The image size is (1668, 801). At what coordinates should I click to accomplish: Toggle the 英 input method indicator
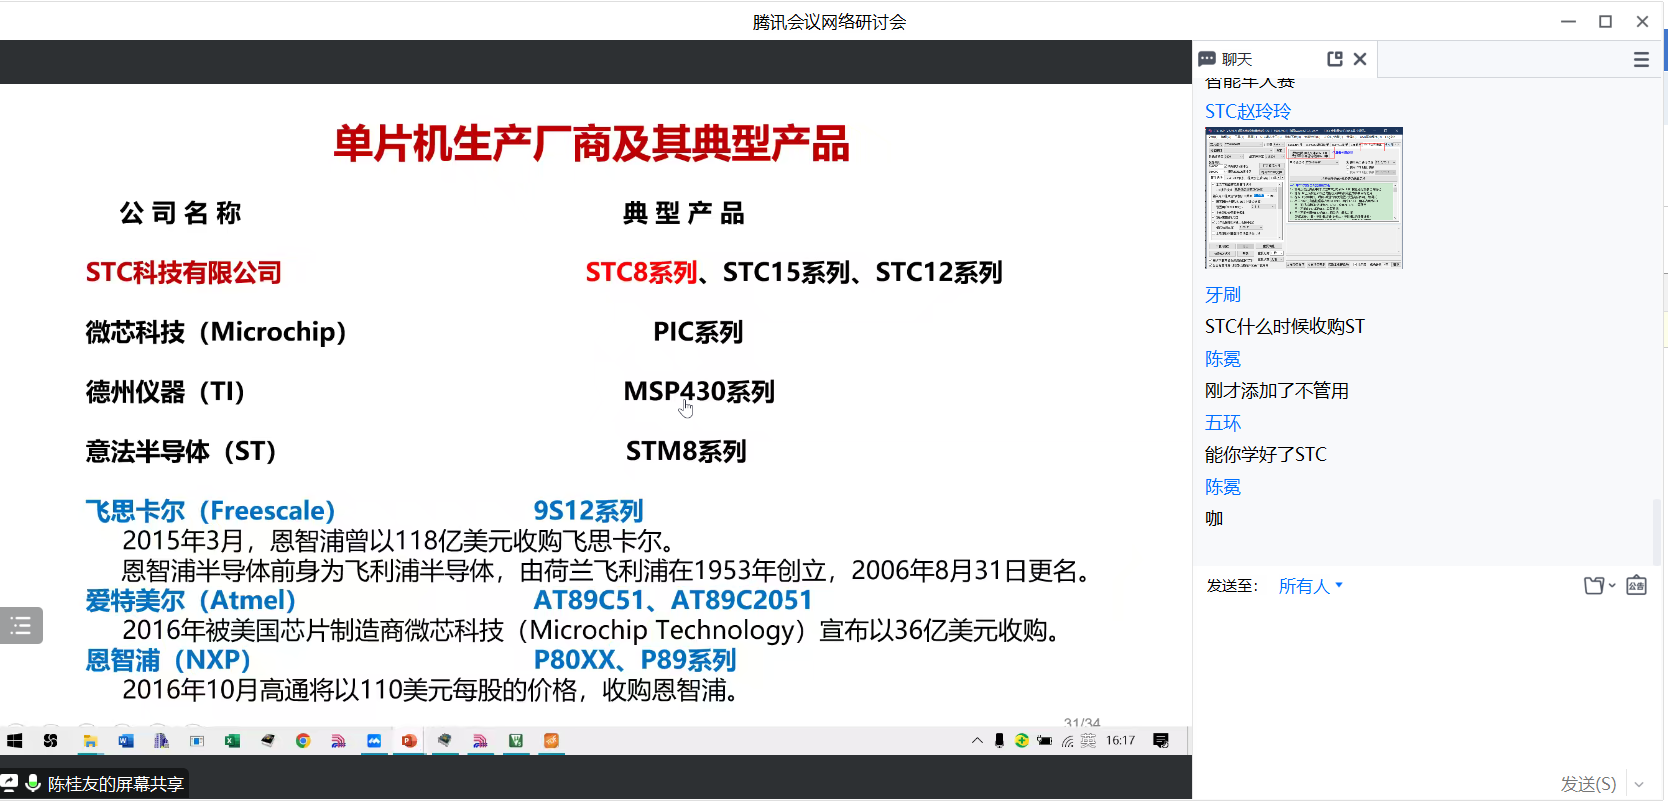pyautogui.click(x=1088, y=741)
